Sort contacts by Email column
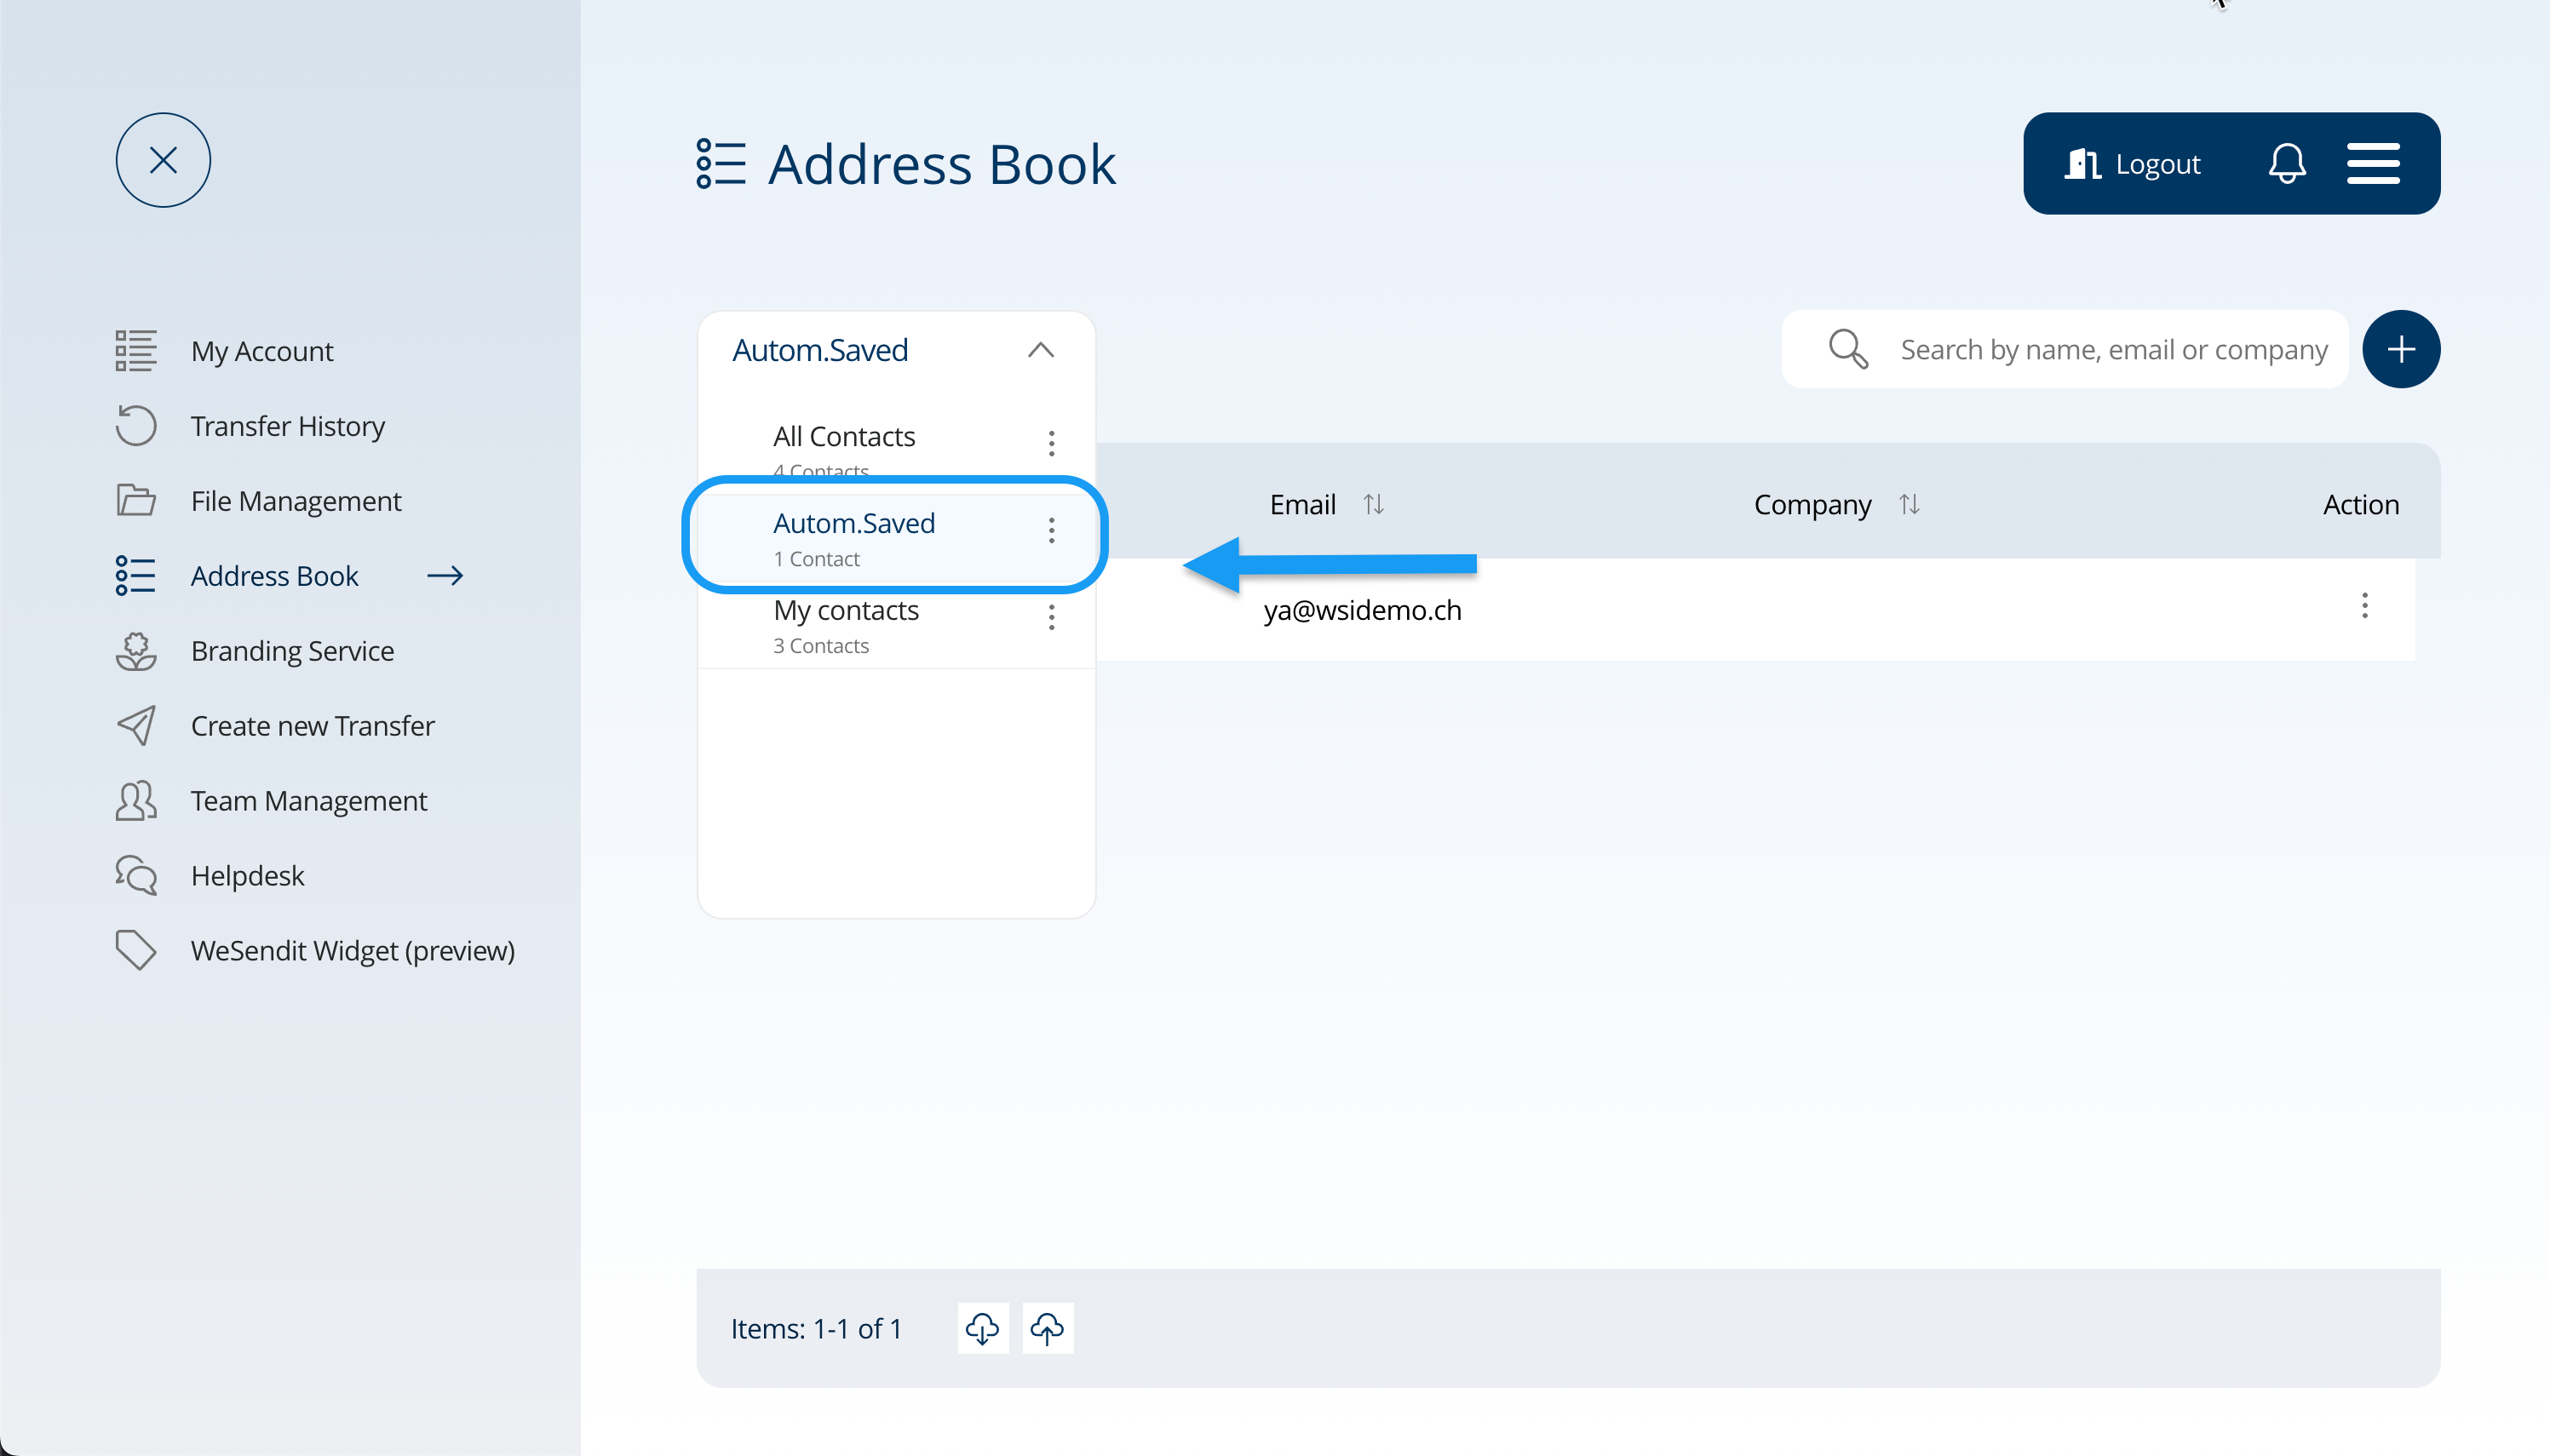Screen dimensions: 2550x1456 [1373, 505]
